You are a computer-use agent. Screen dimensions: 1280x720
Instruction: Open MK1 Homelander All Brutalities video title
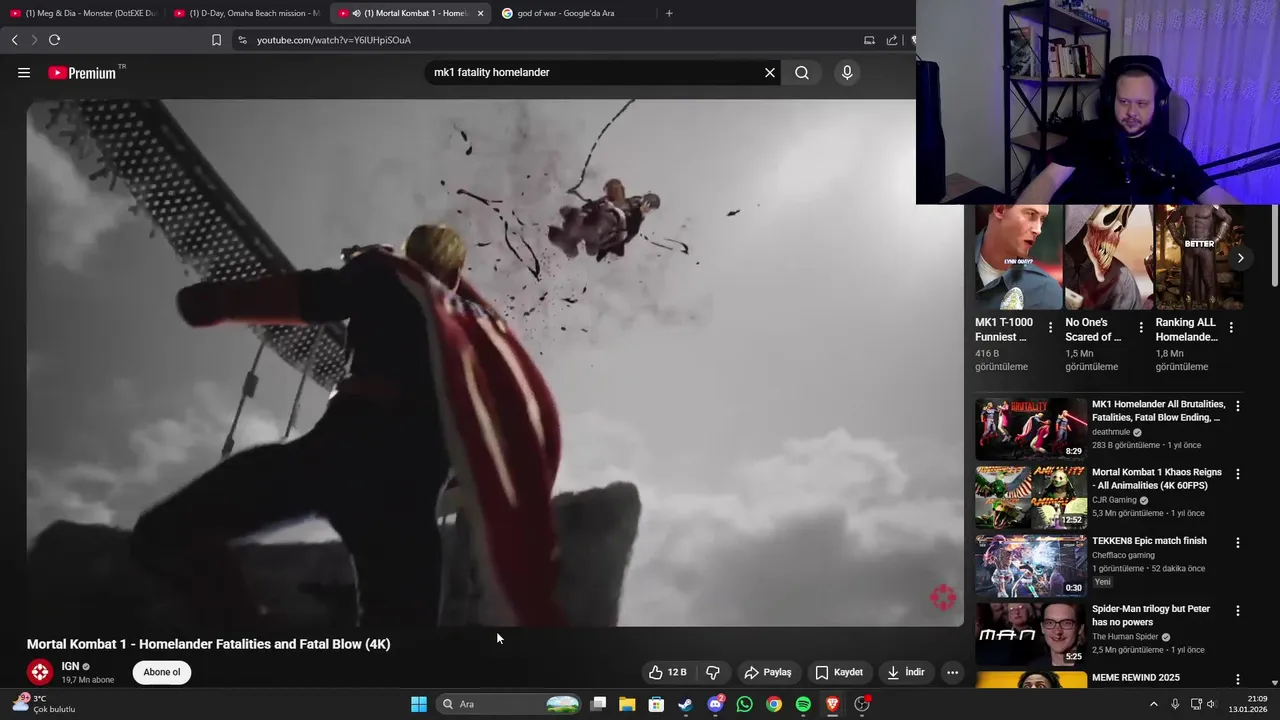1158,411
